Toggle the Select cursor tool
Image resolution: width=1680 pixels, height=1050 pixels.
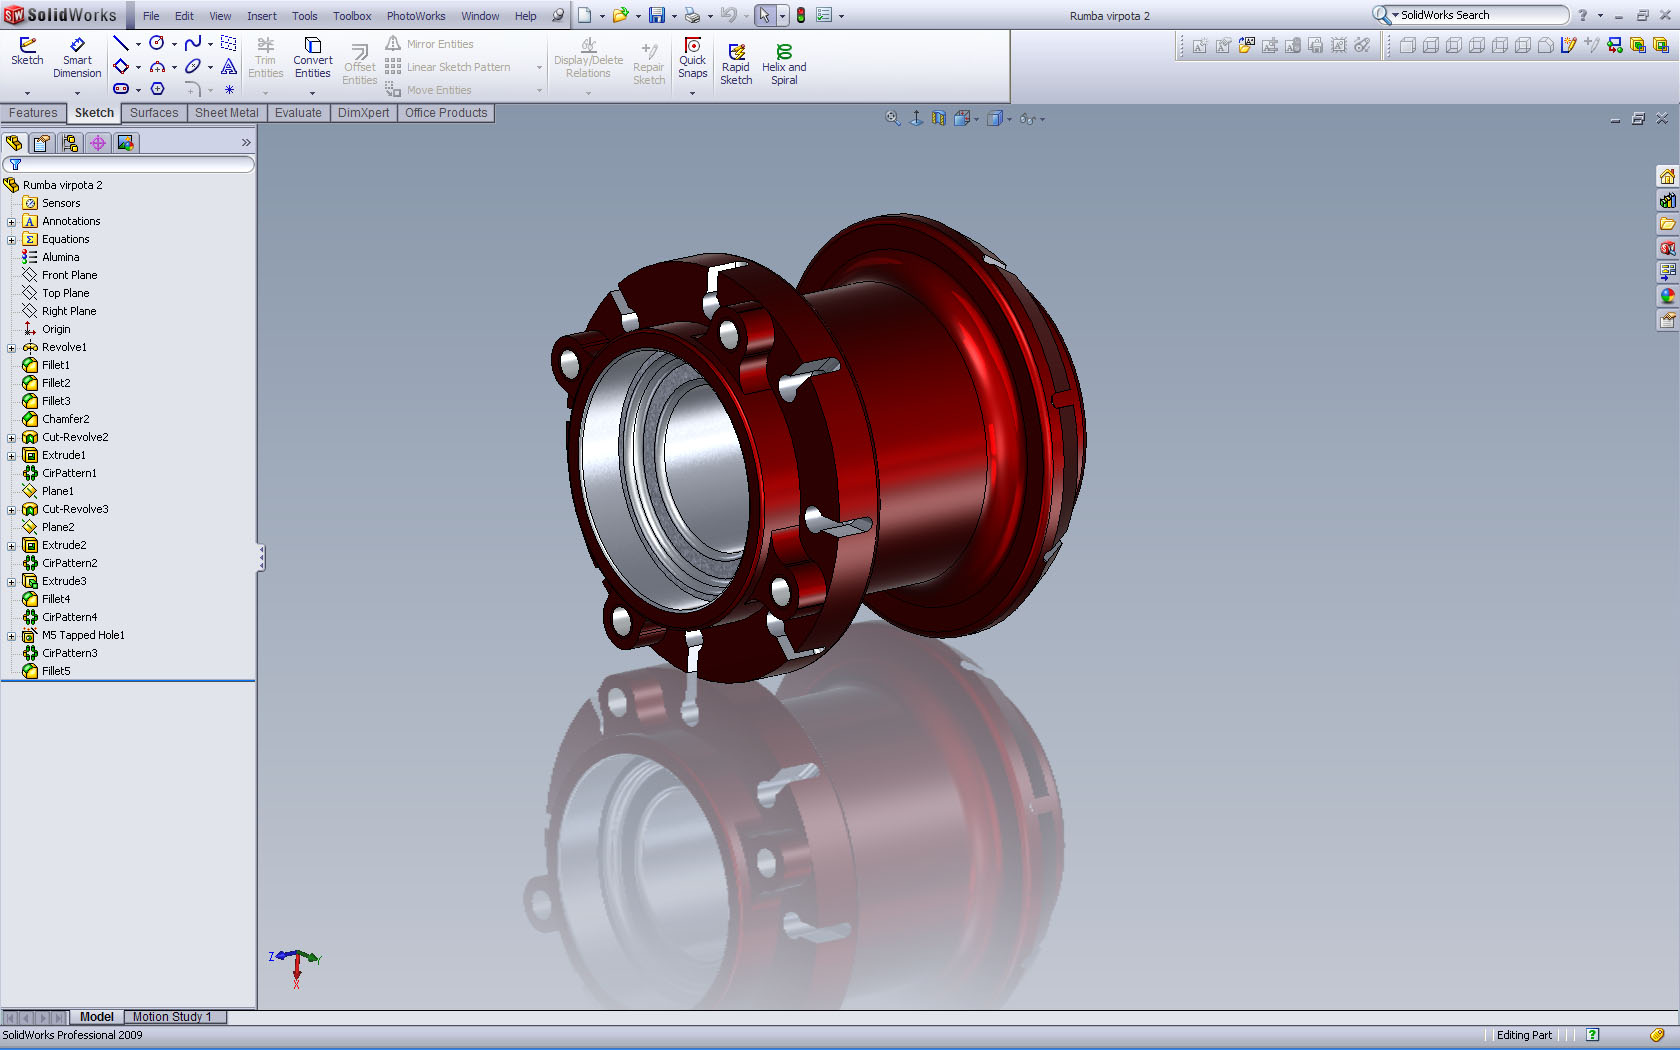pos(765,15)
